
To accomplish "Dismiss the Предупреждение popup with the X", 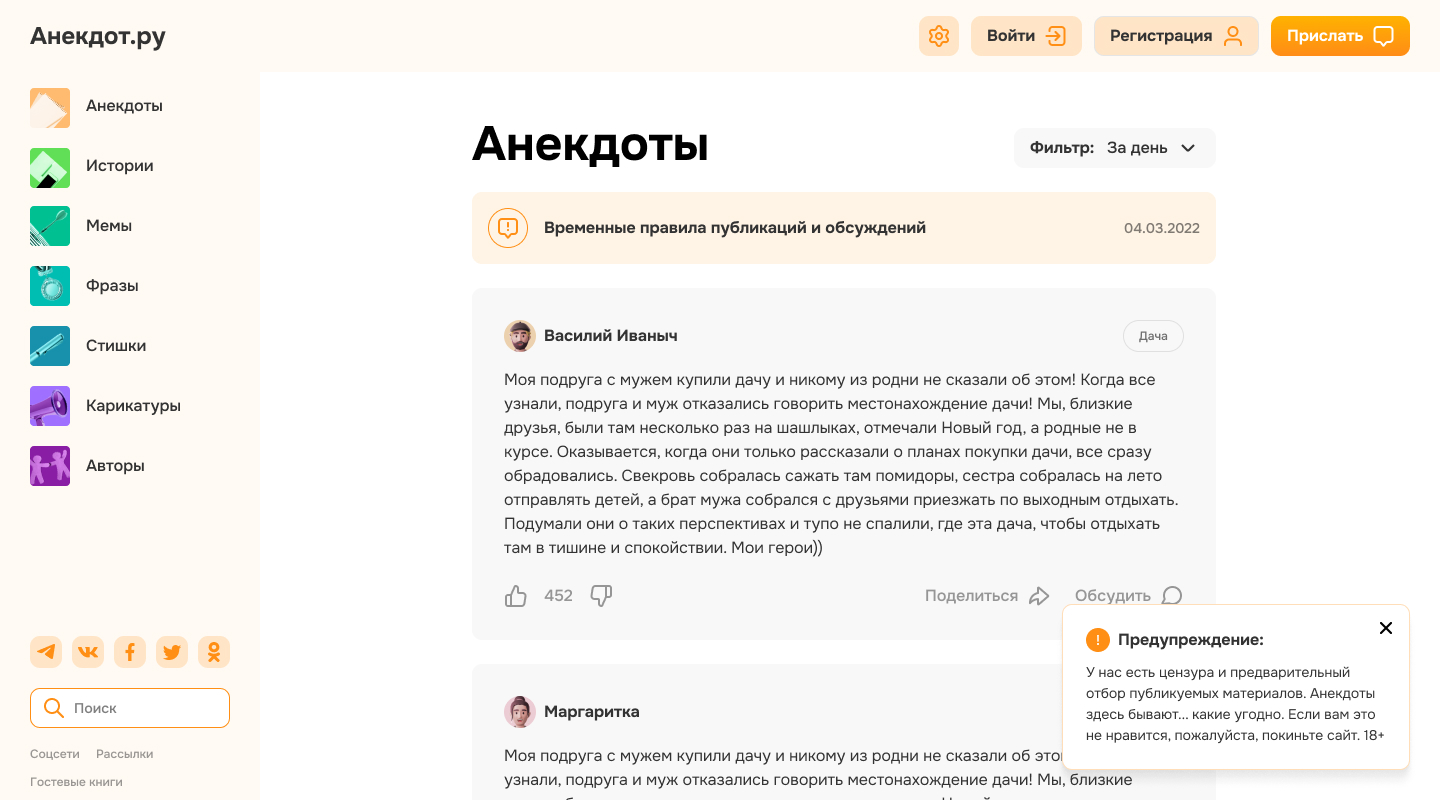I will (x=1386, y=628).
